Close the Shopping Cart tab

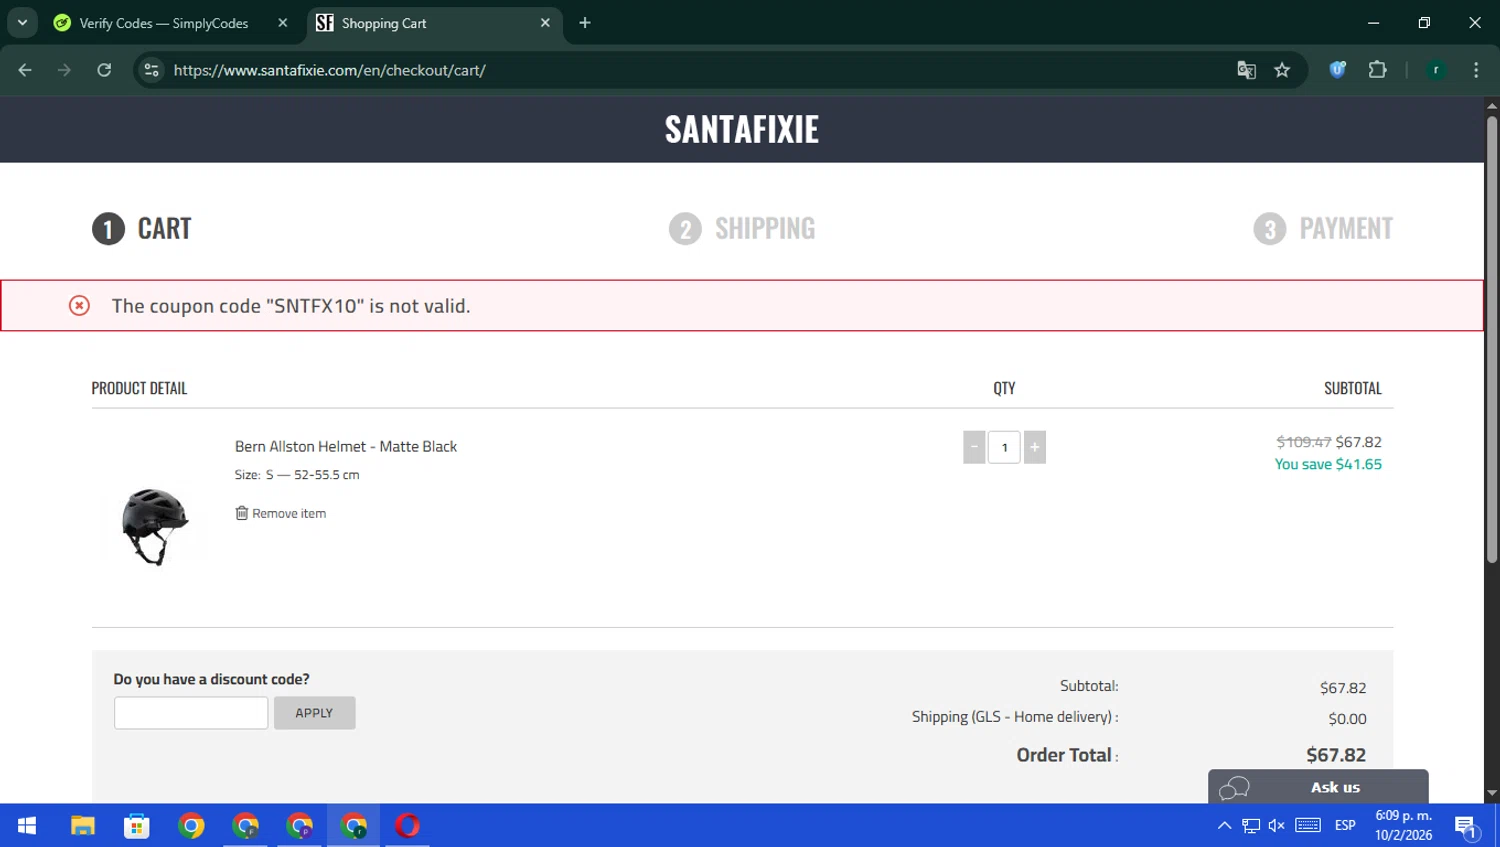click(x=545, y=23)
